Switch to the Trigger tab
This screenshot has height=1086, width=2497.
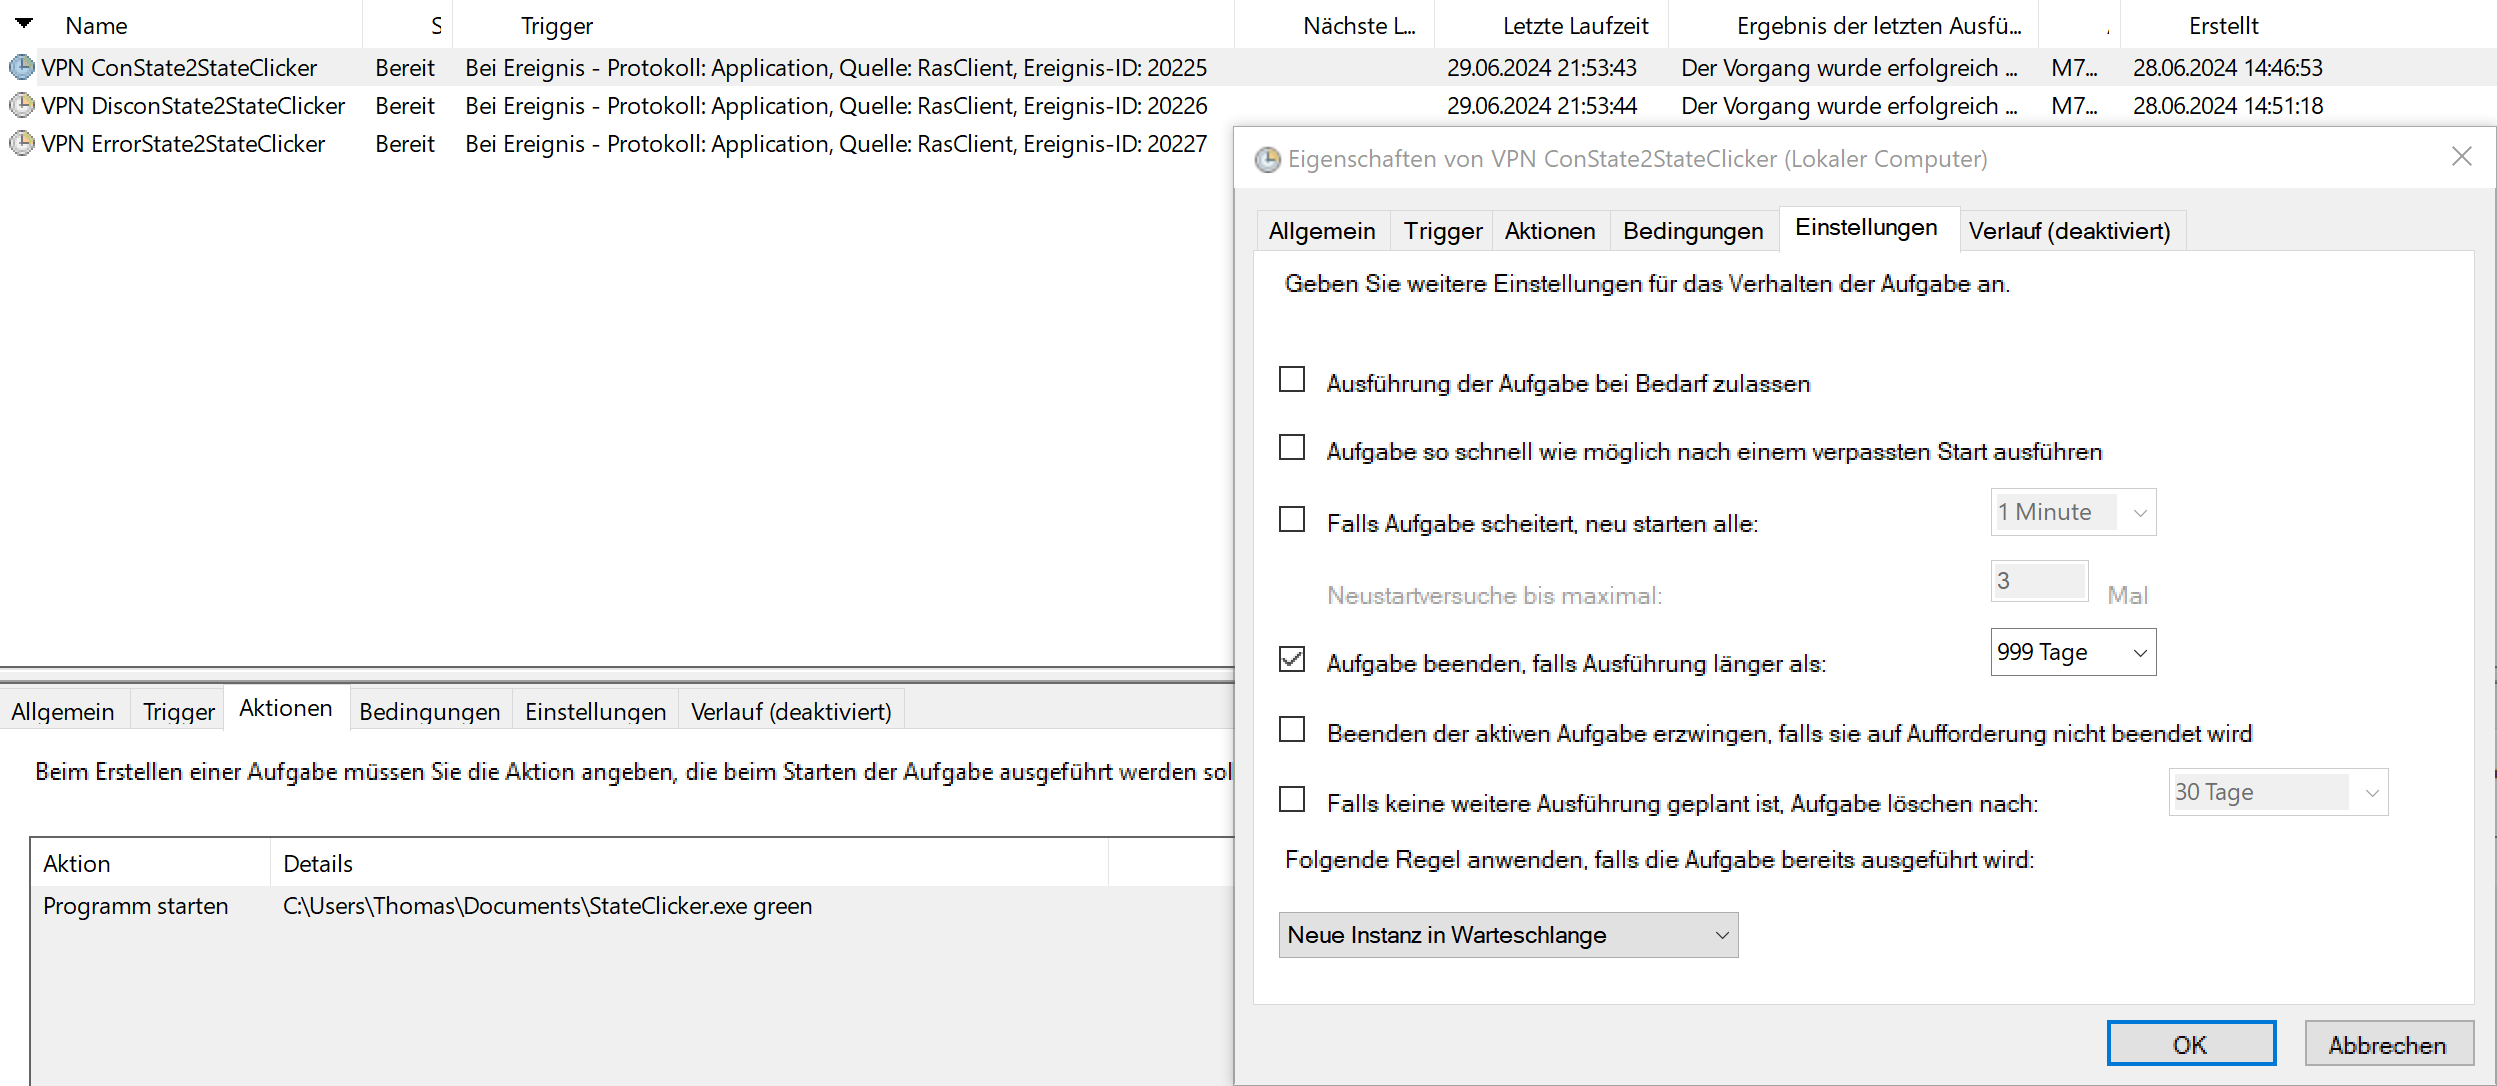(x=1441, y=230)
